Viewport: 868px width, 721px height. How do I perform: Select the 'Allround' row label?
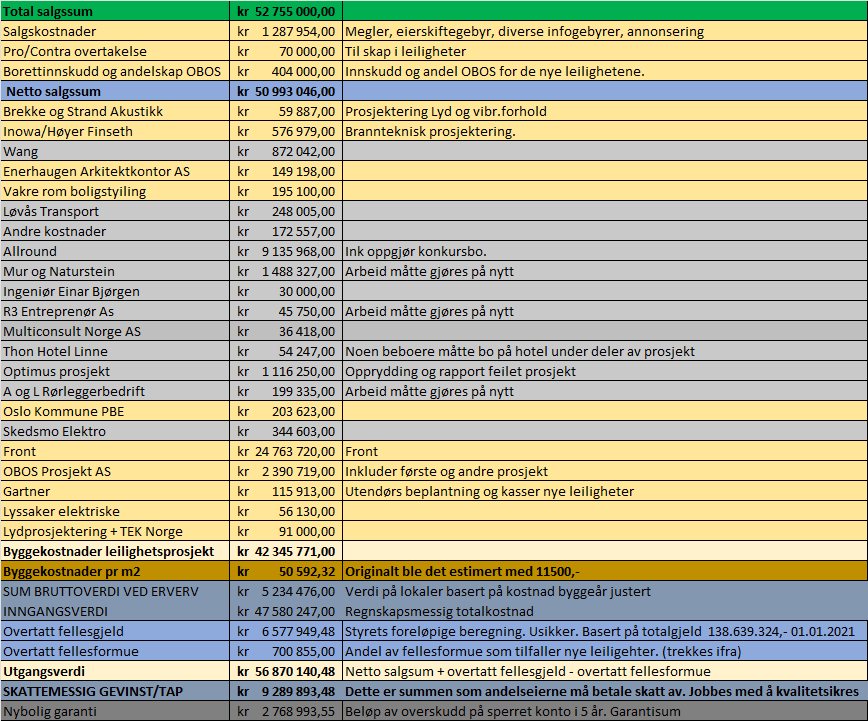coord(115,251)
